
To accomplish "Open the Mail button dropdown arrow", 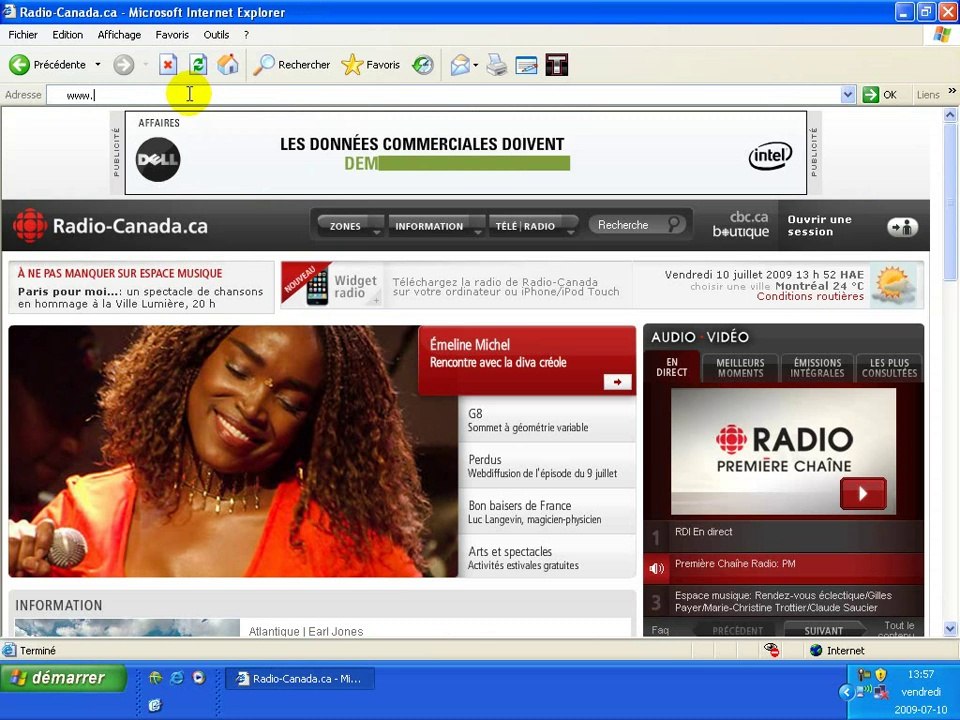I will [476, 64].
